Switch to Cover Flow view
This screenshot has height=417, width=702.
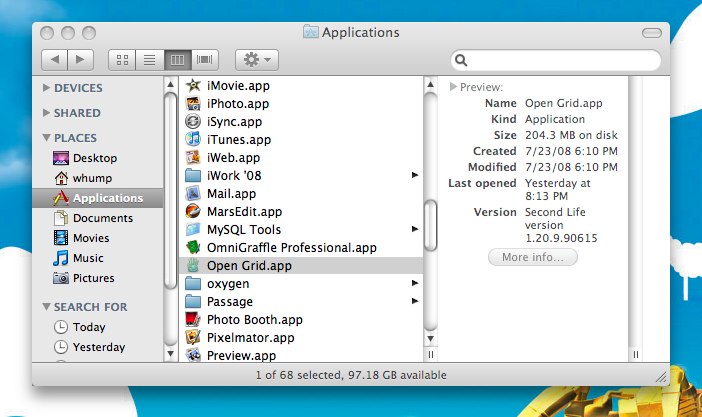coord(205,60)
